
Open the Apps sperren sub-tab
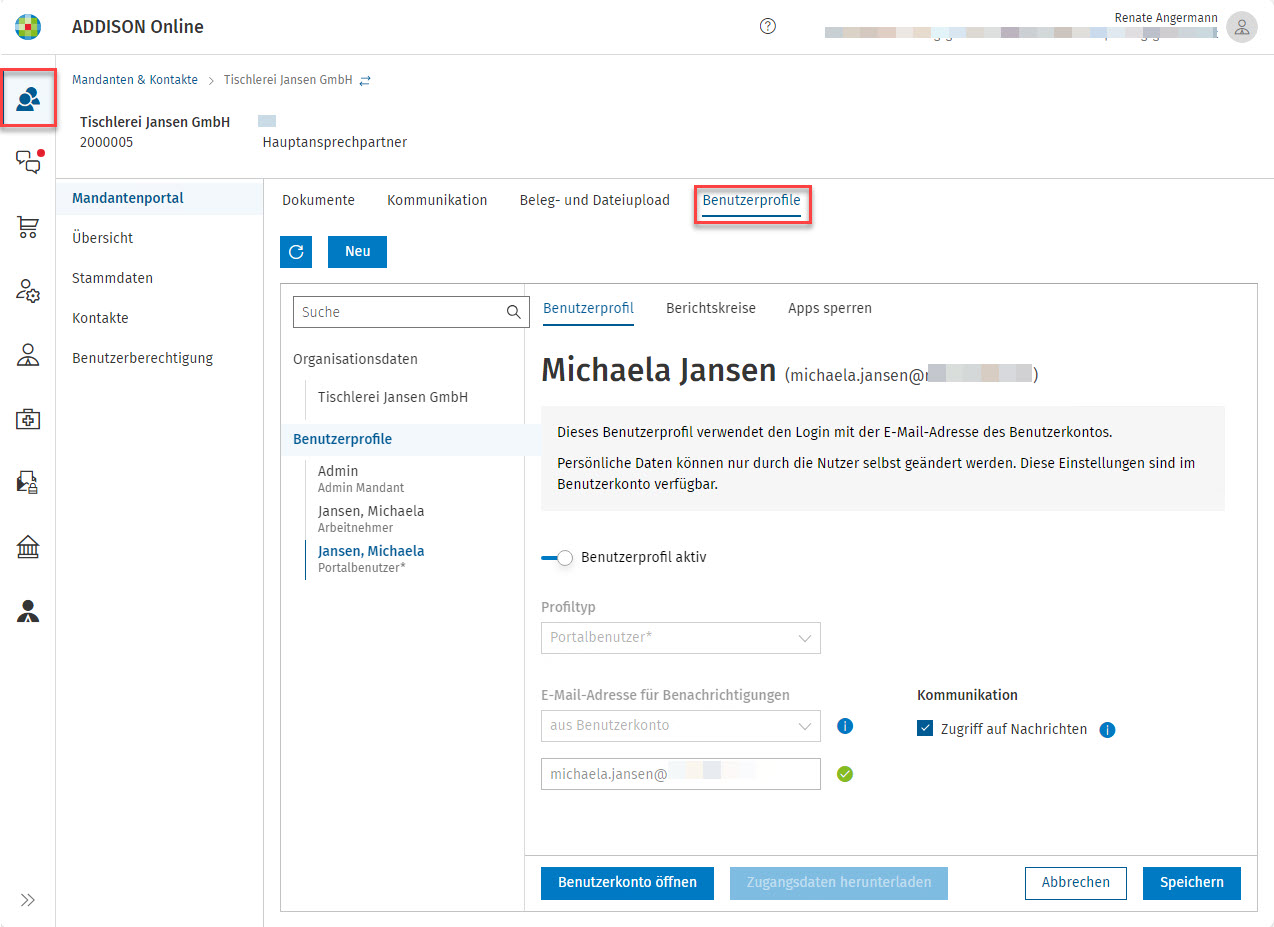(x=830, y=308)
